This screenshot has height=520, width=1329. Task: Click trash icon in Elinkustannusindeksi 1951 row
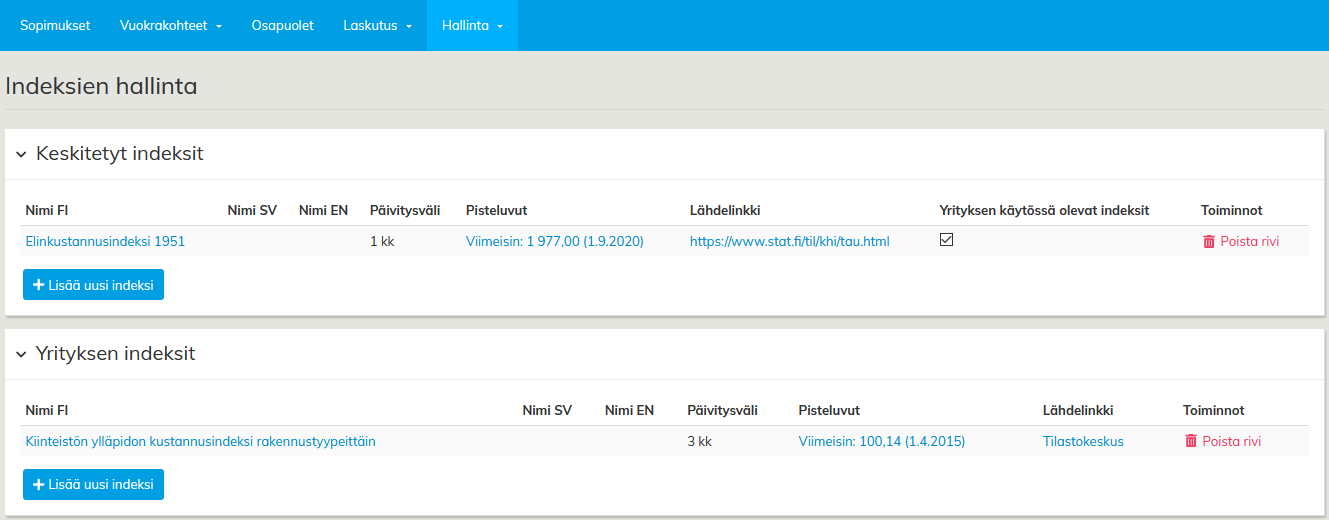click(x=1209, y=241)
